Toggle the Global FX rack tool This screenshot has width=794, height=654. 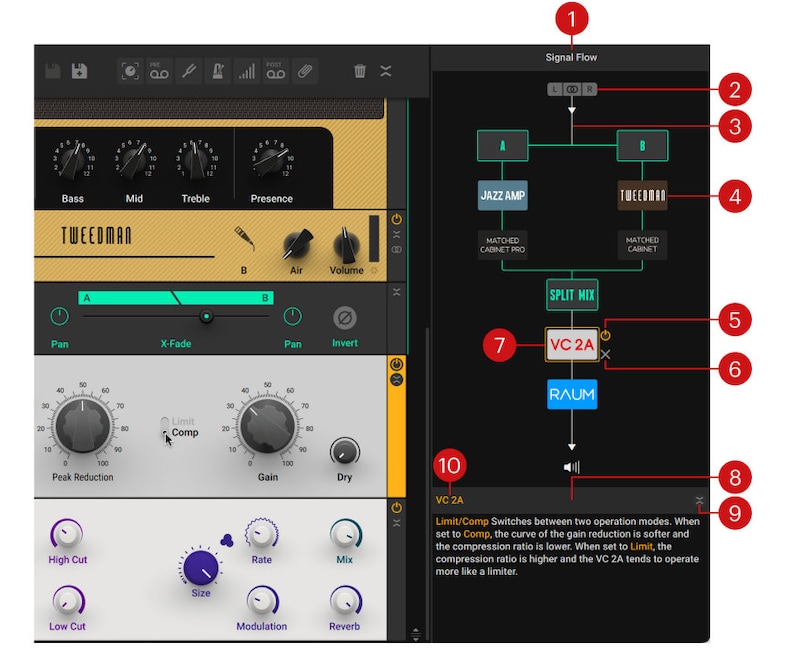coord(130,71)
